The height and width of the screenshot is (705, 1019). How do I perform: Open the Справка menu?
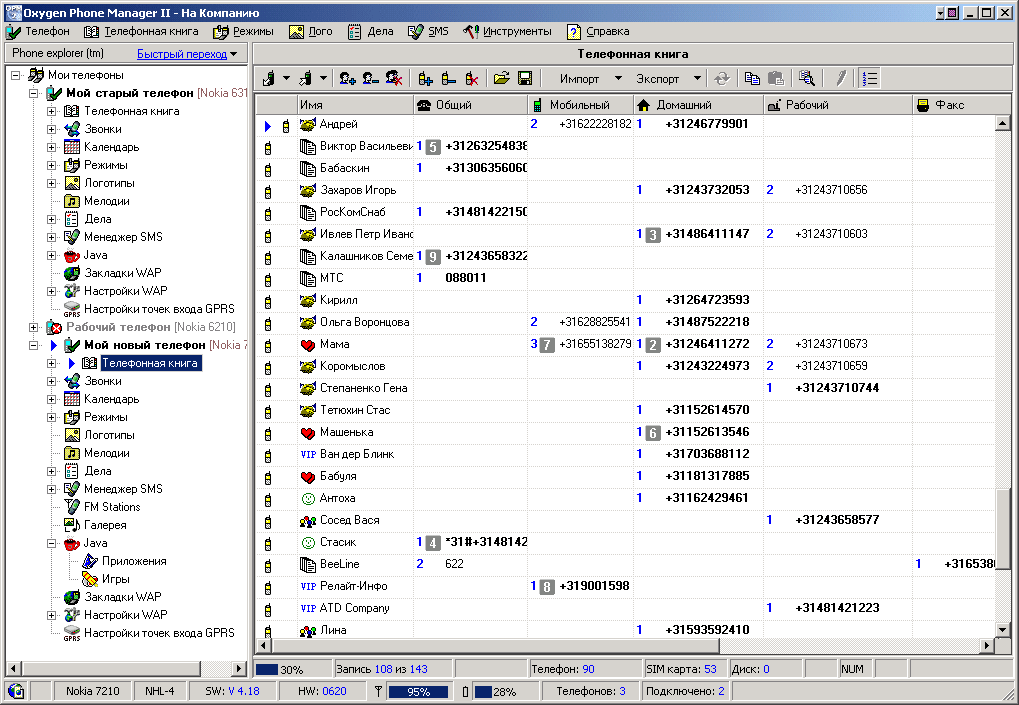tap(598, 31)
